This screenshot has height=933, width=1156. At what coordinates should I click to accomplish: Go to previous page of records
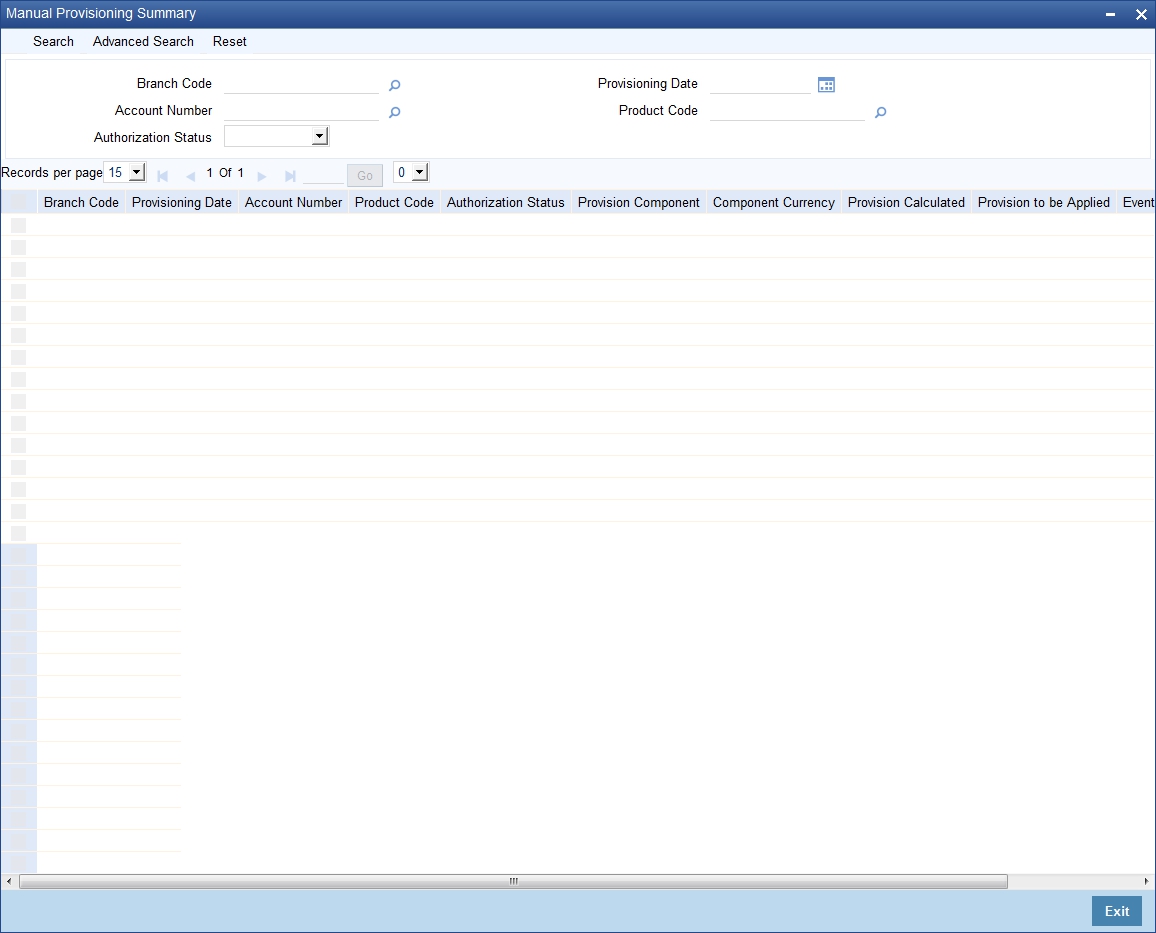click(190, 175)
